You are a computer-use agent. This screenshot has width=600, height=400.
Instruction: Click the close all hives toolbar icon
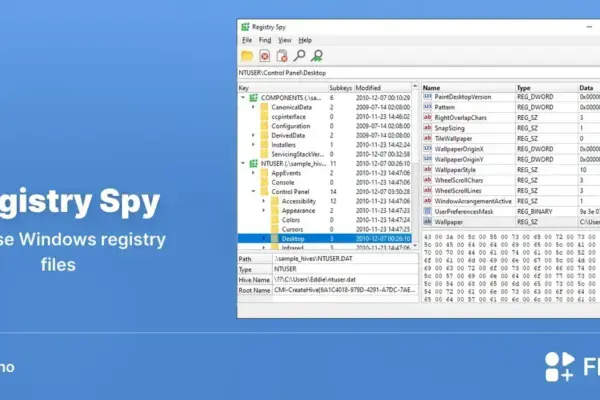click(282, 56)
